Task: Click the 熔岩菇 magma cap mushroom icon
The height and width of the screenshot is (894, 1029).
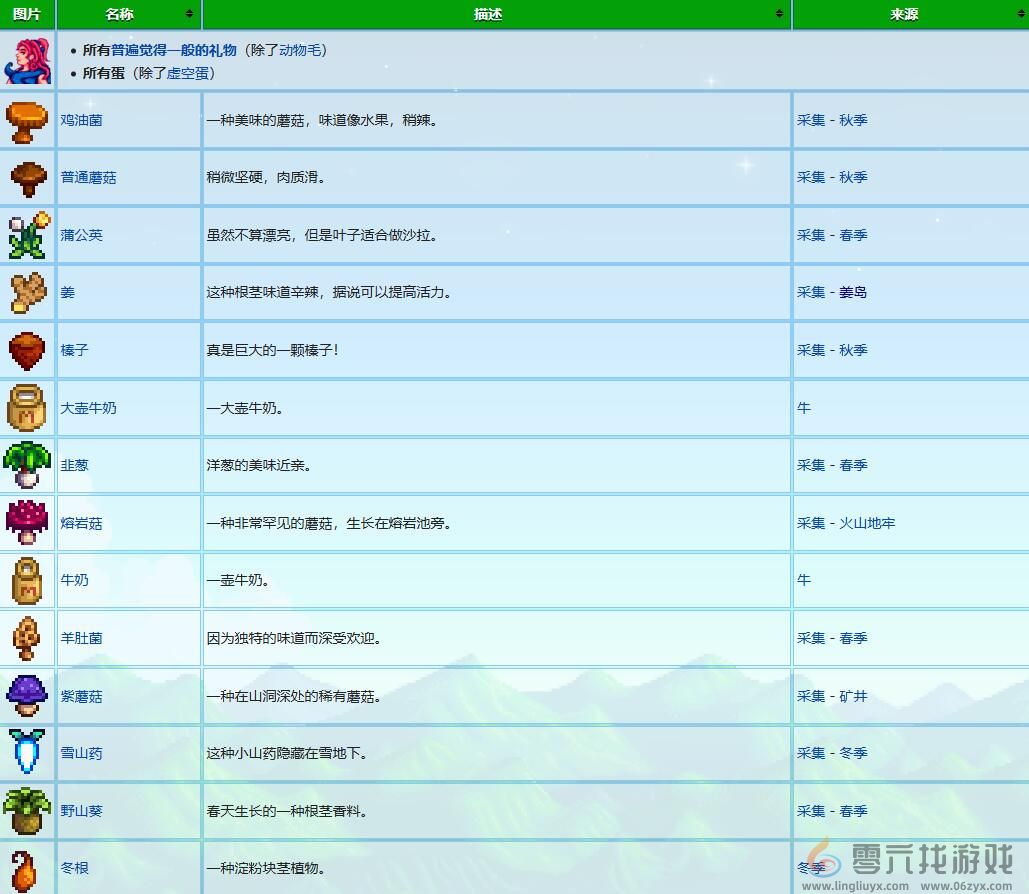Action: pos(27,523)
